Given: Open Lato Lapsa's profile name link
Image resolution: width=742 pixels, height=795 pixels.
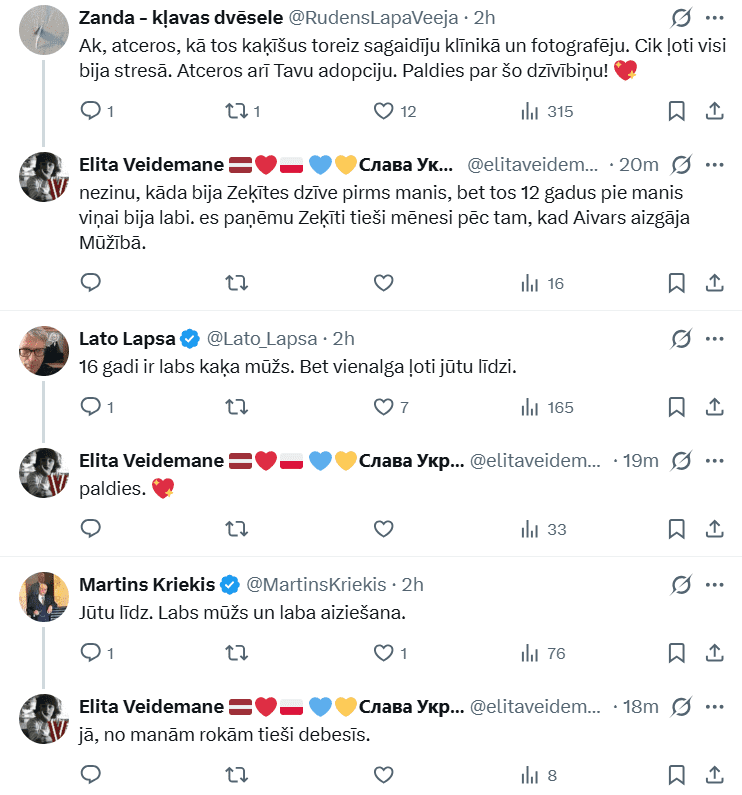Looking at the screenshot, I should point(127,338).
